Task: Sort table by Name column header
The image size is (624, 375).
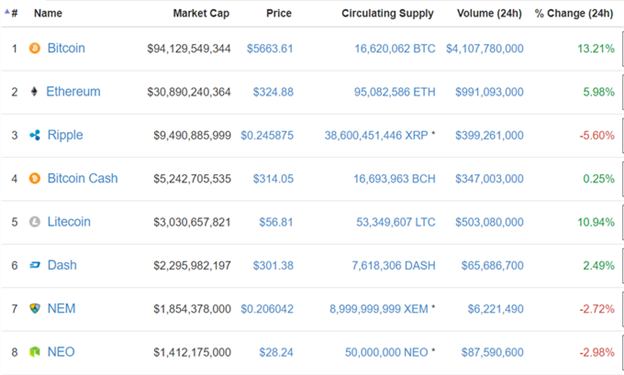Action: pos(48,14)
